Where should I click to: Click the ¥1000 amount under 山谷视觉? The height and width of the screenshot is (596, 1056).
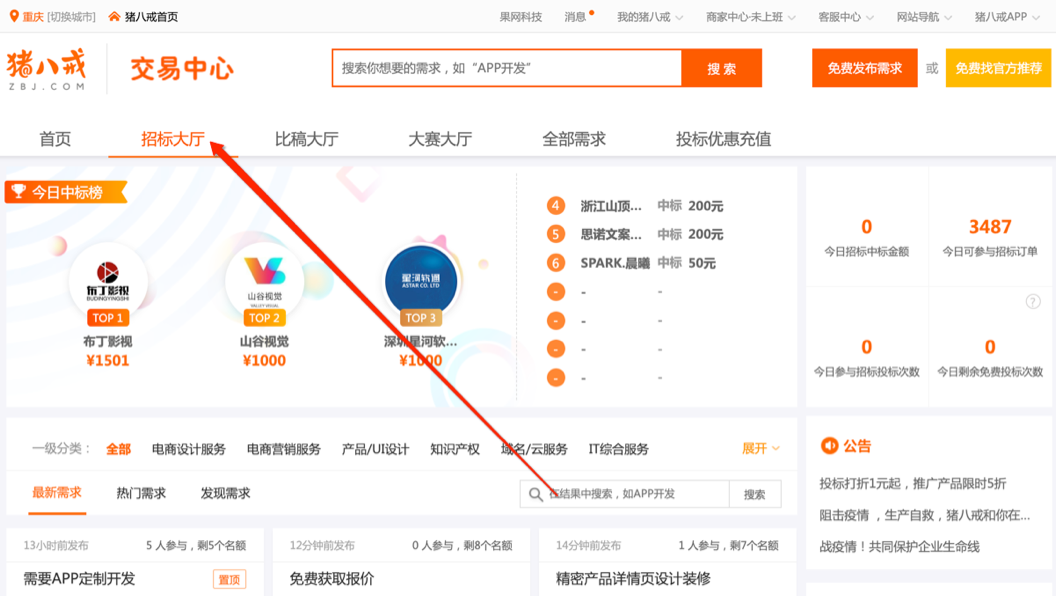[x=264, y=361]
